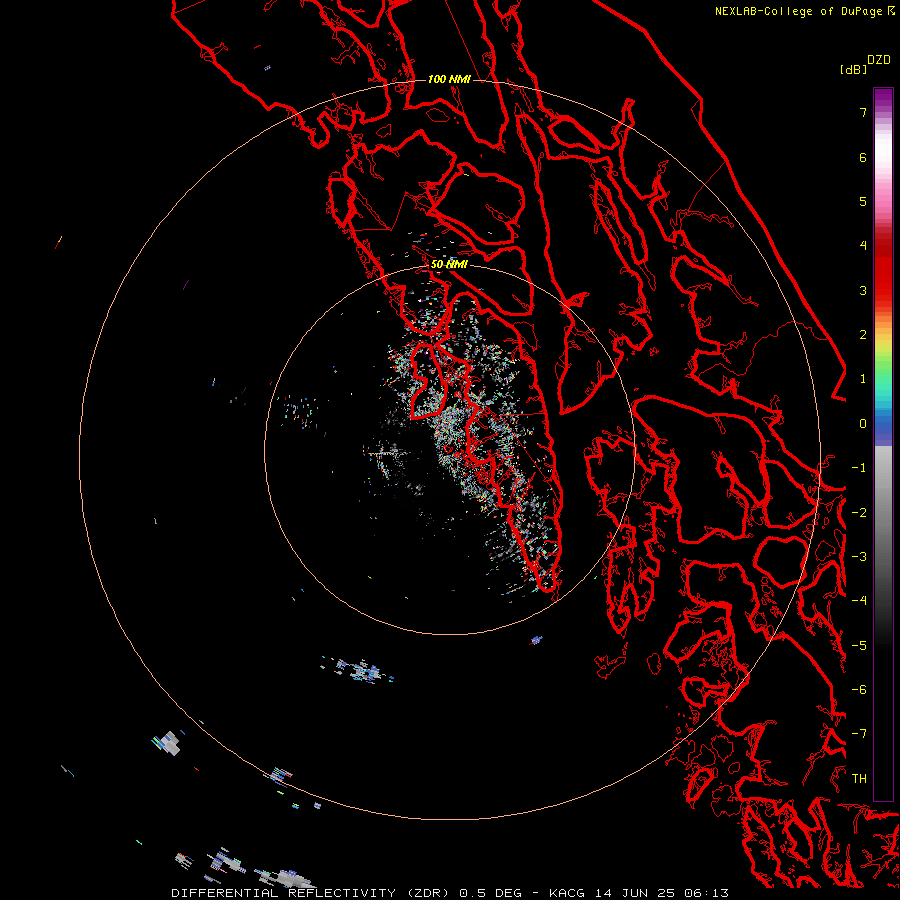
Task: Pick the -7 label on the scale
Action: click(859, 734)
